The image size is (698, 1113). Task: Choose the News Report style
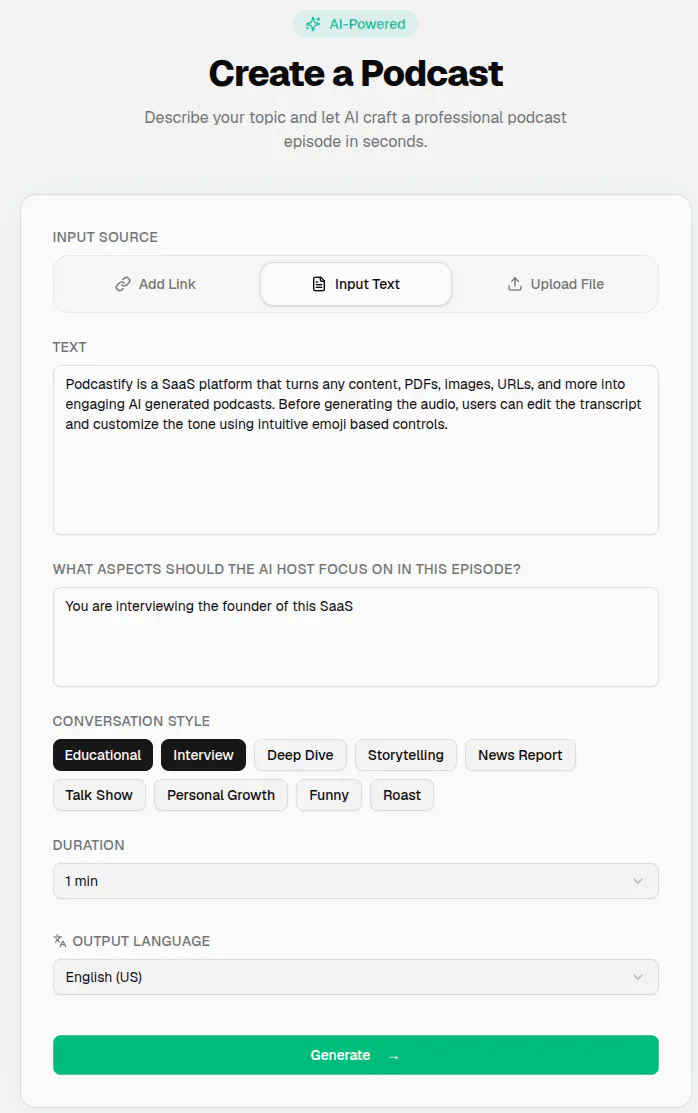click(x=520, y=755)
